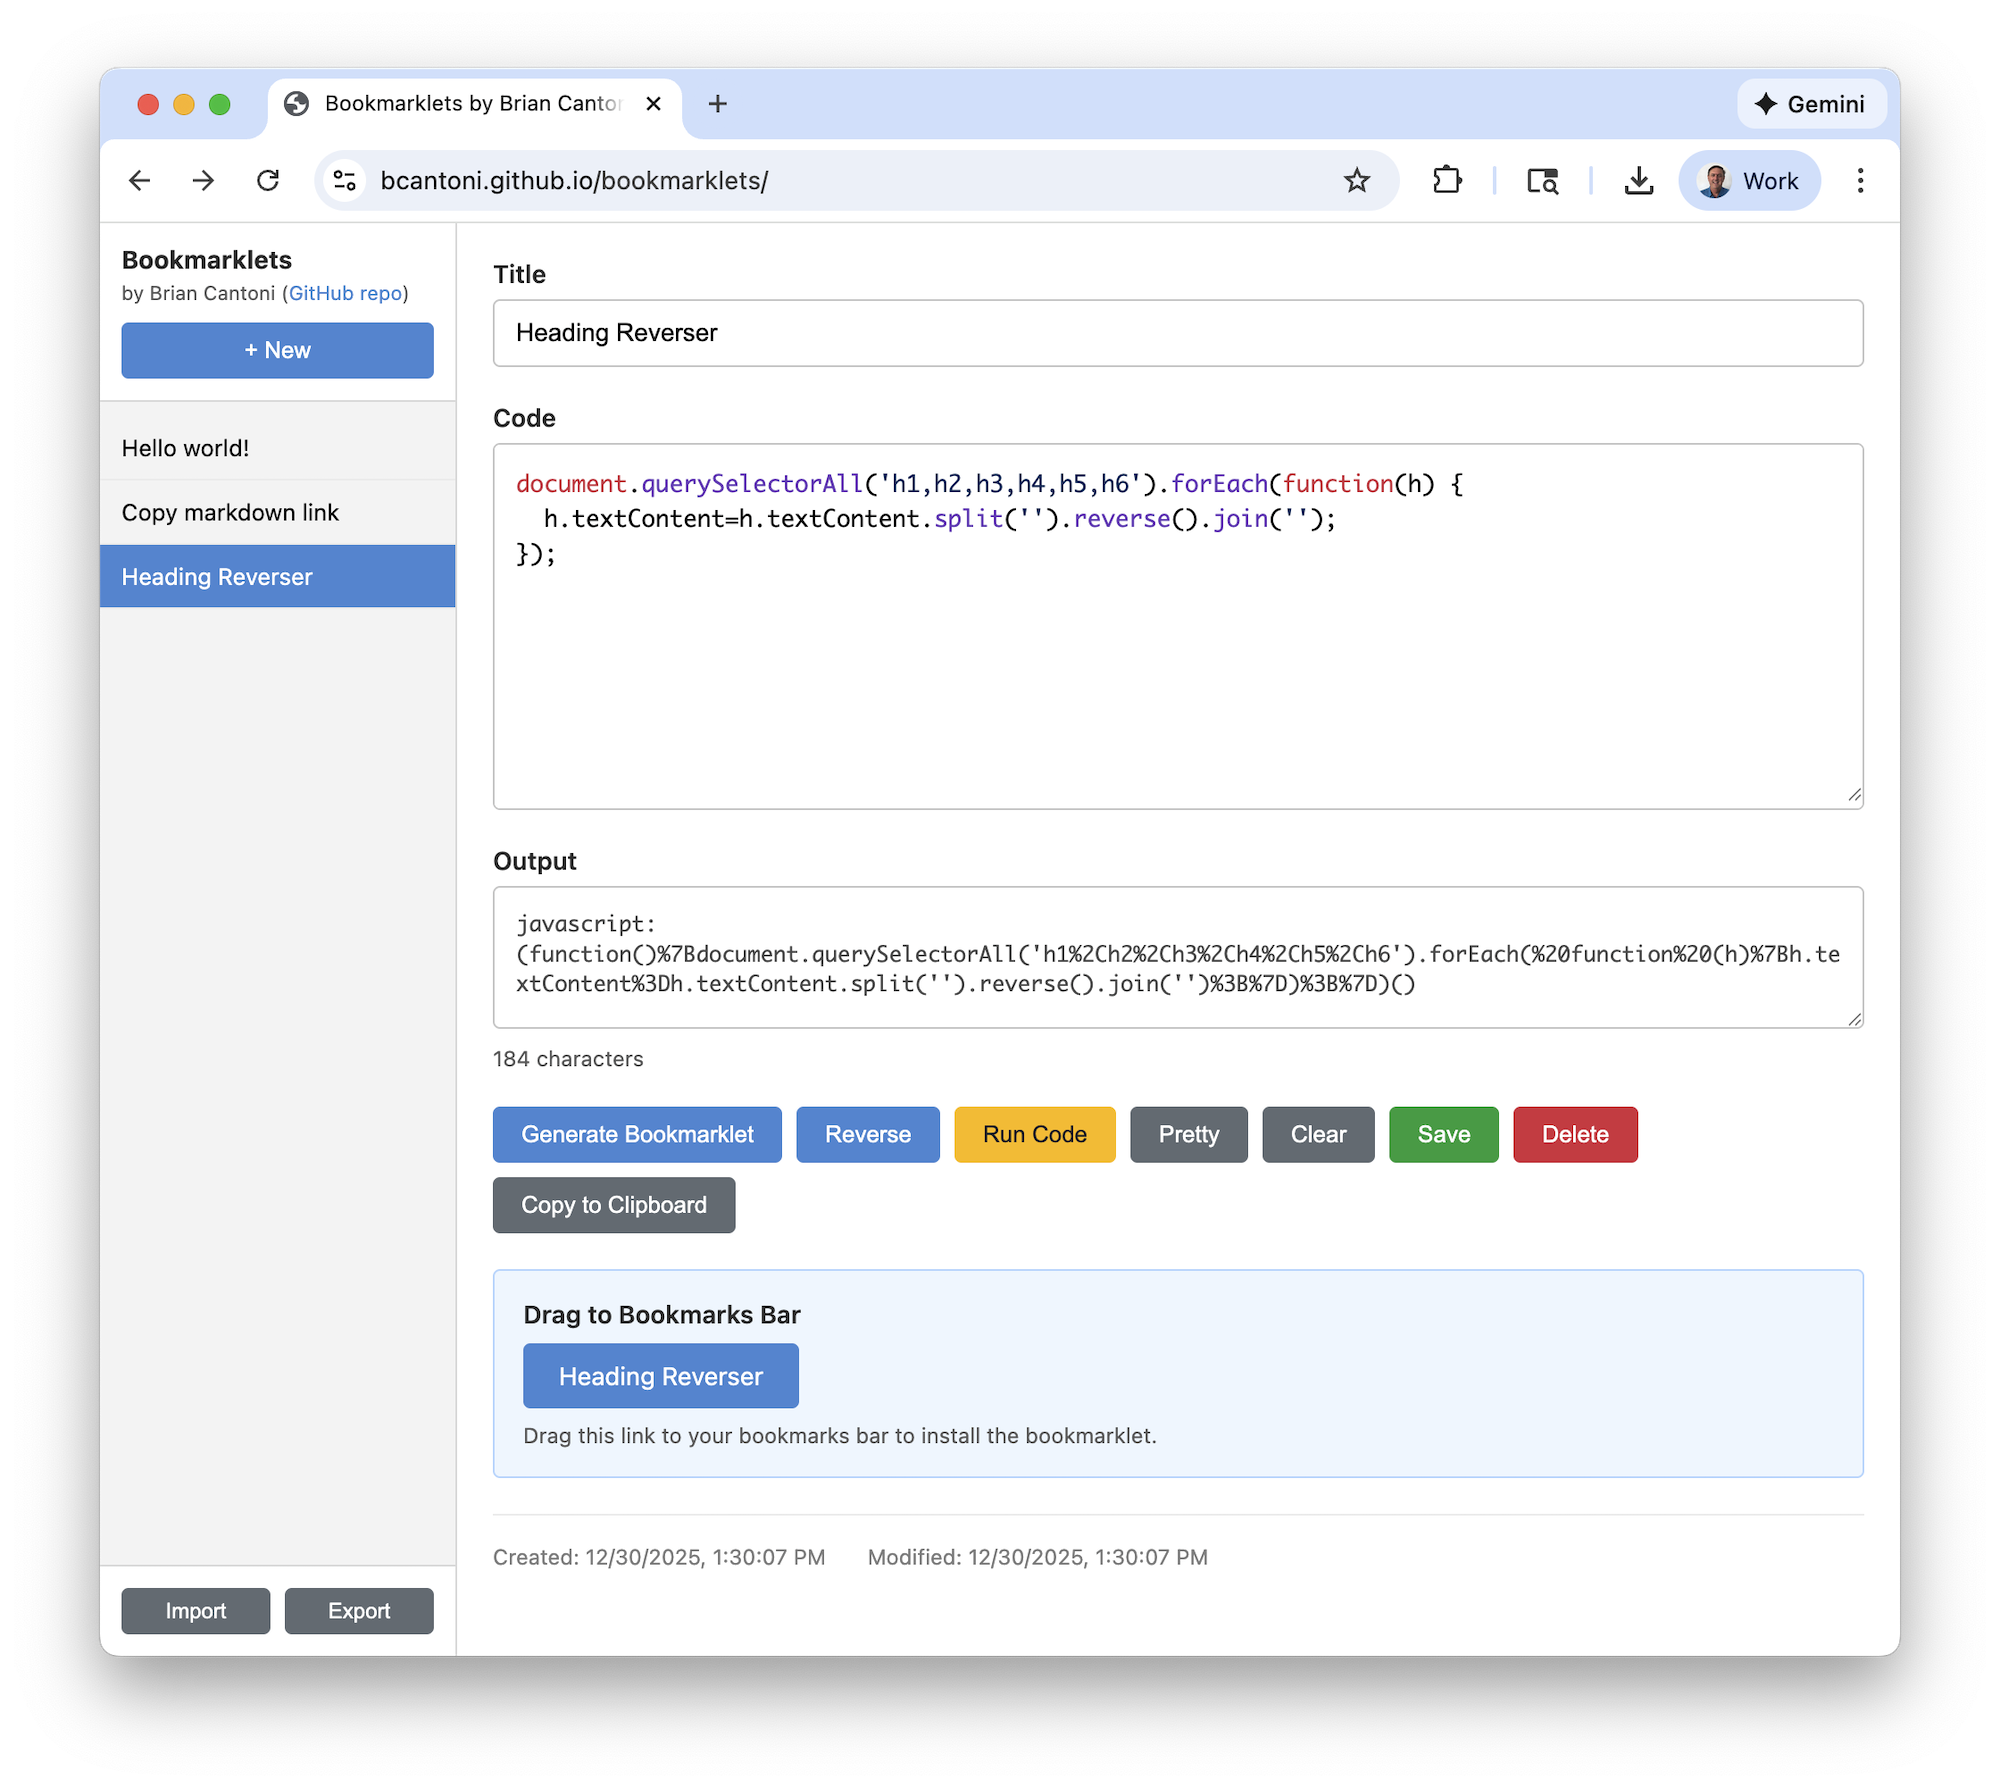This screenshot has width=2000, height=1788.
Task: Open the downloads panel icon
Action: [x=1638, y=181]
